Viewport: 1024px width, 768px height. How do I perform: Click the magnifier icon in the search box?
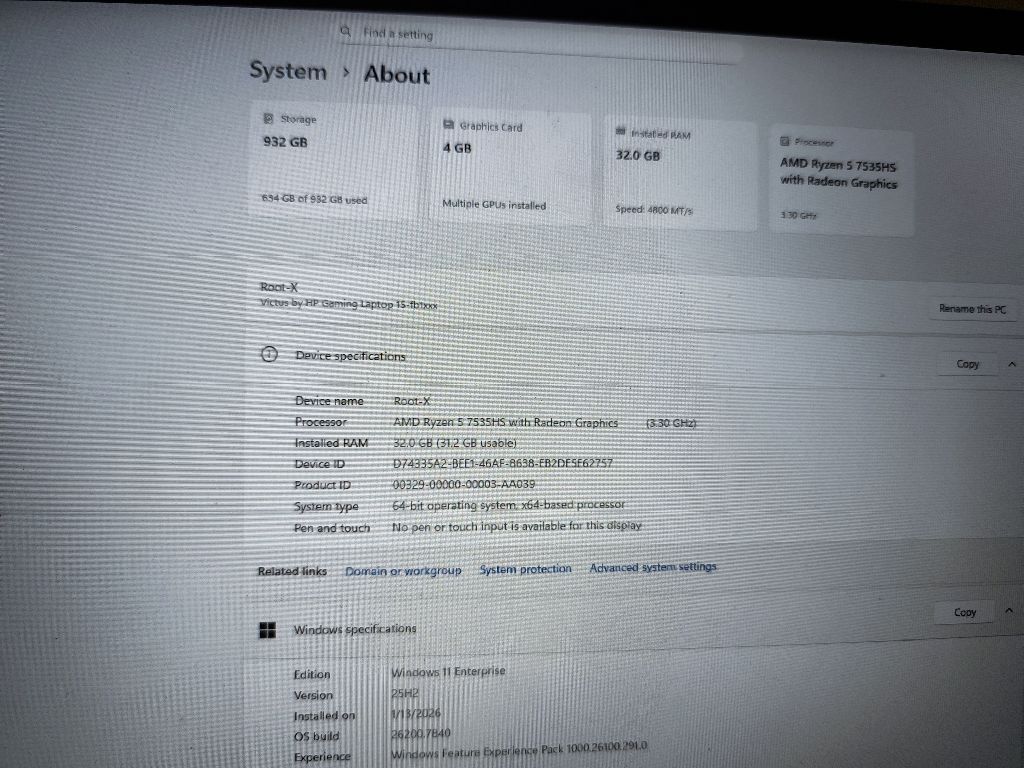[x=346, y=32]
